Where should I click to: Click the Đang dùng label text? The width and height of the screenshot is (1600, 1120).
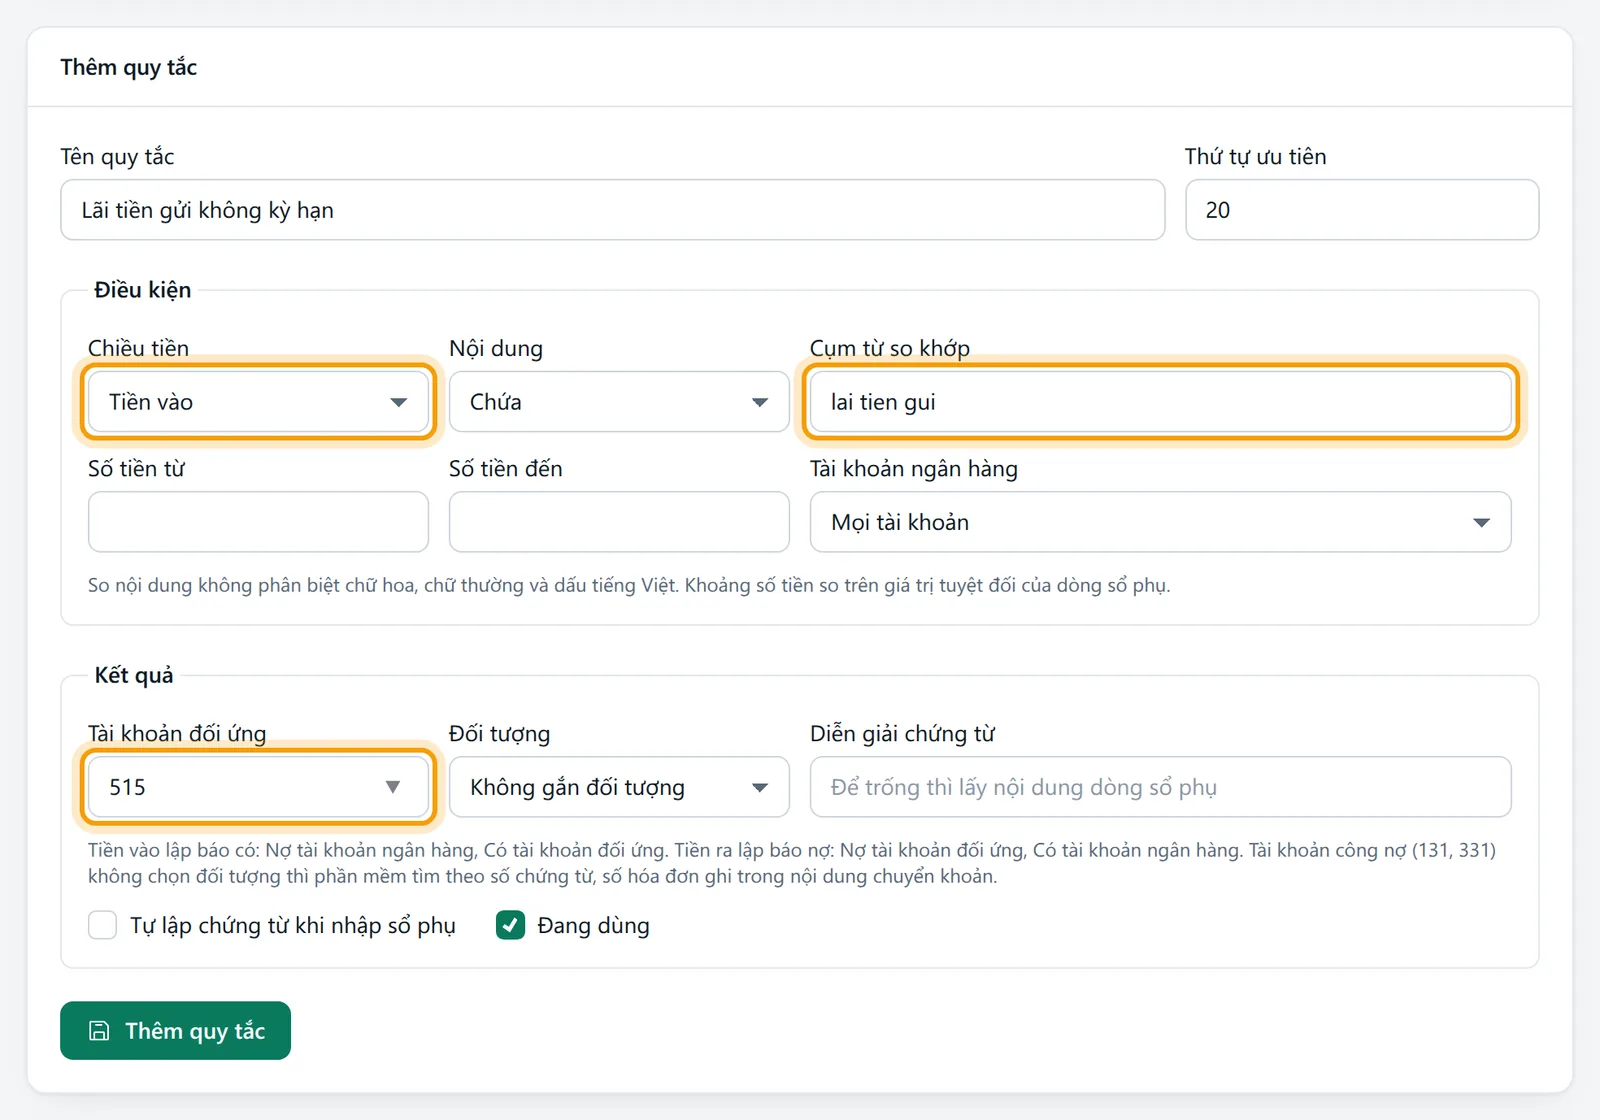click(x=593, y=926)
